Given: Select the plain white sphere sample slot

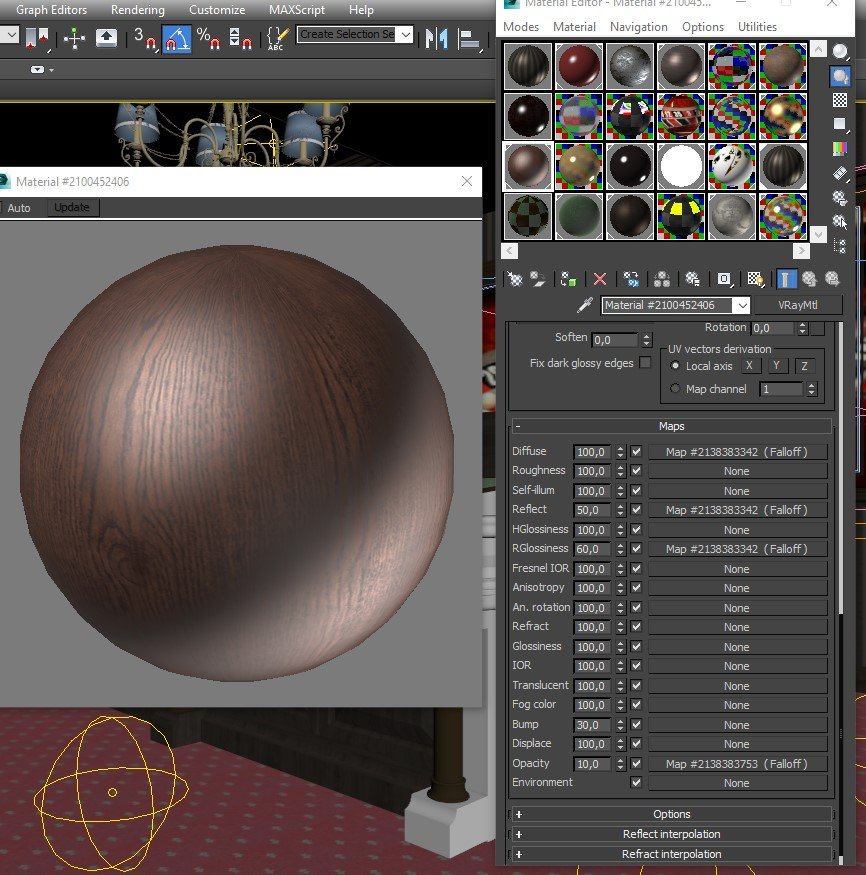Looking at the screenshot, I should click(681, 165).
